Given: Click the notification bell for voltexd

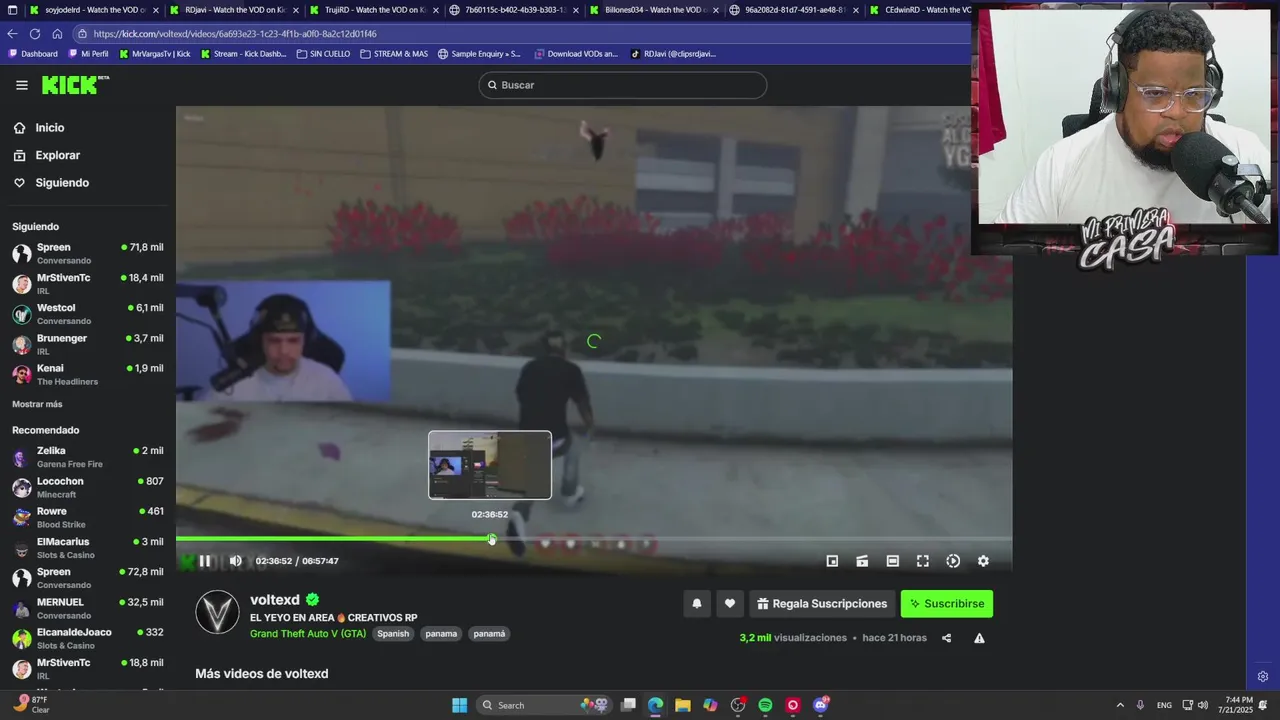Looking at the screenshot, I should click(x=697, y=604).
